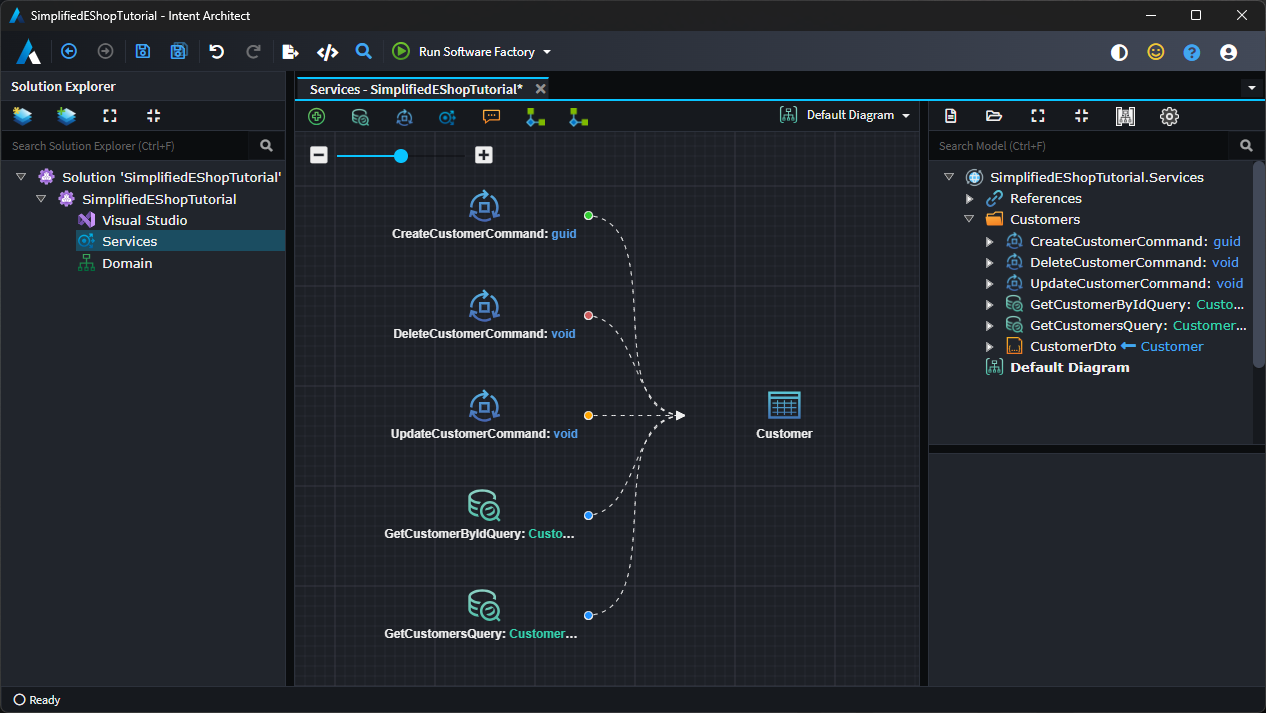This screenshot has width=1266, height=713.
Task: Save the current designer
Action: pos(143,52)
